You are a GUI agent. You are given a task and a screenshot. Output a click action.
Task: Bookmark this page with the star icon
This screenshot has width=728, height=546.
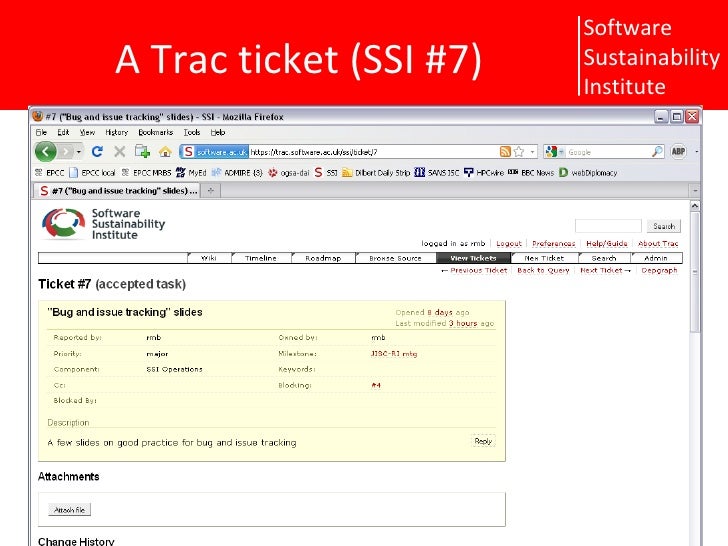519,152
